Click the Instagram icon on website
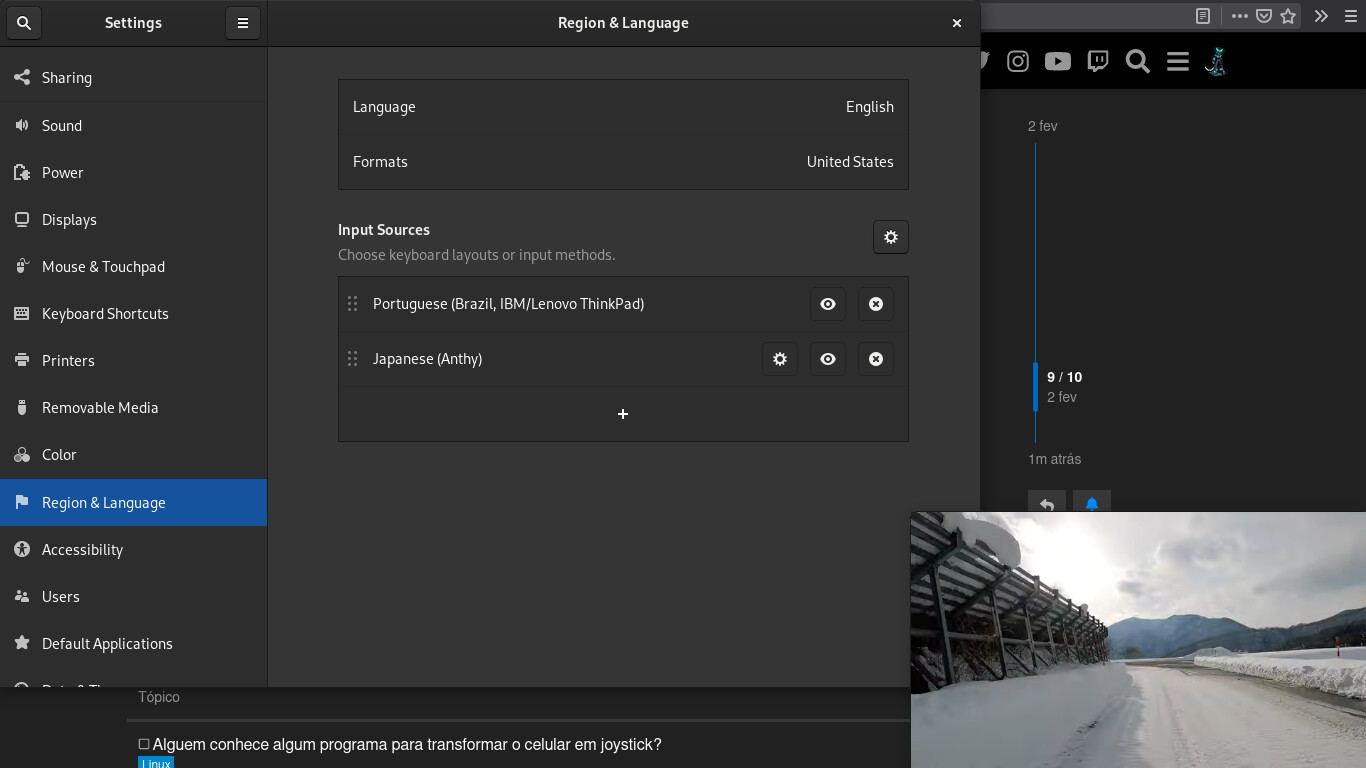Screen dimensions: 1366x768 [x=1017, y=62]
